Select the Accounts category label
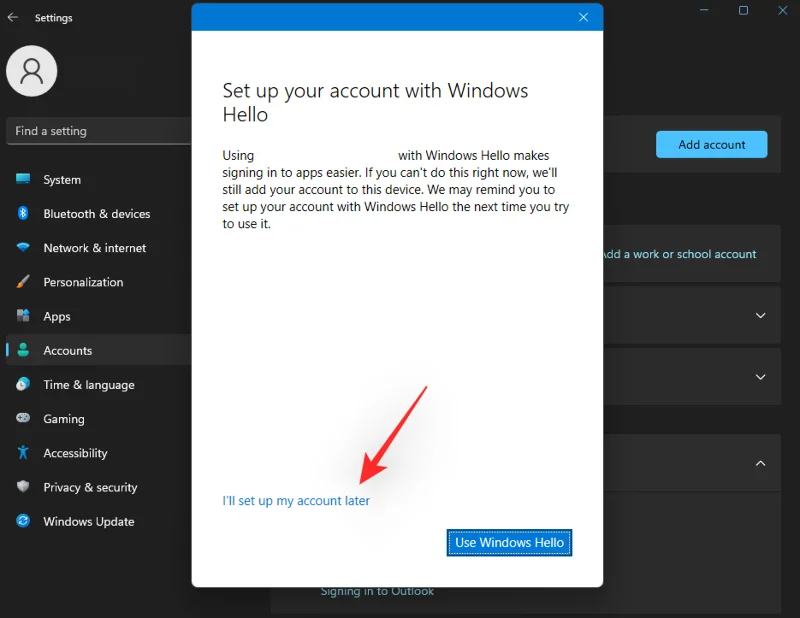The image size is (800, 618). pos(67,351)
